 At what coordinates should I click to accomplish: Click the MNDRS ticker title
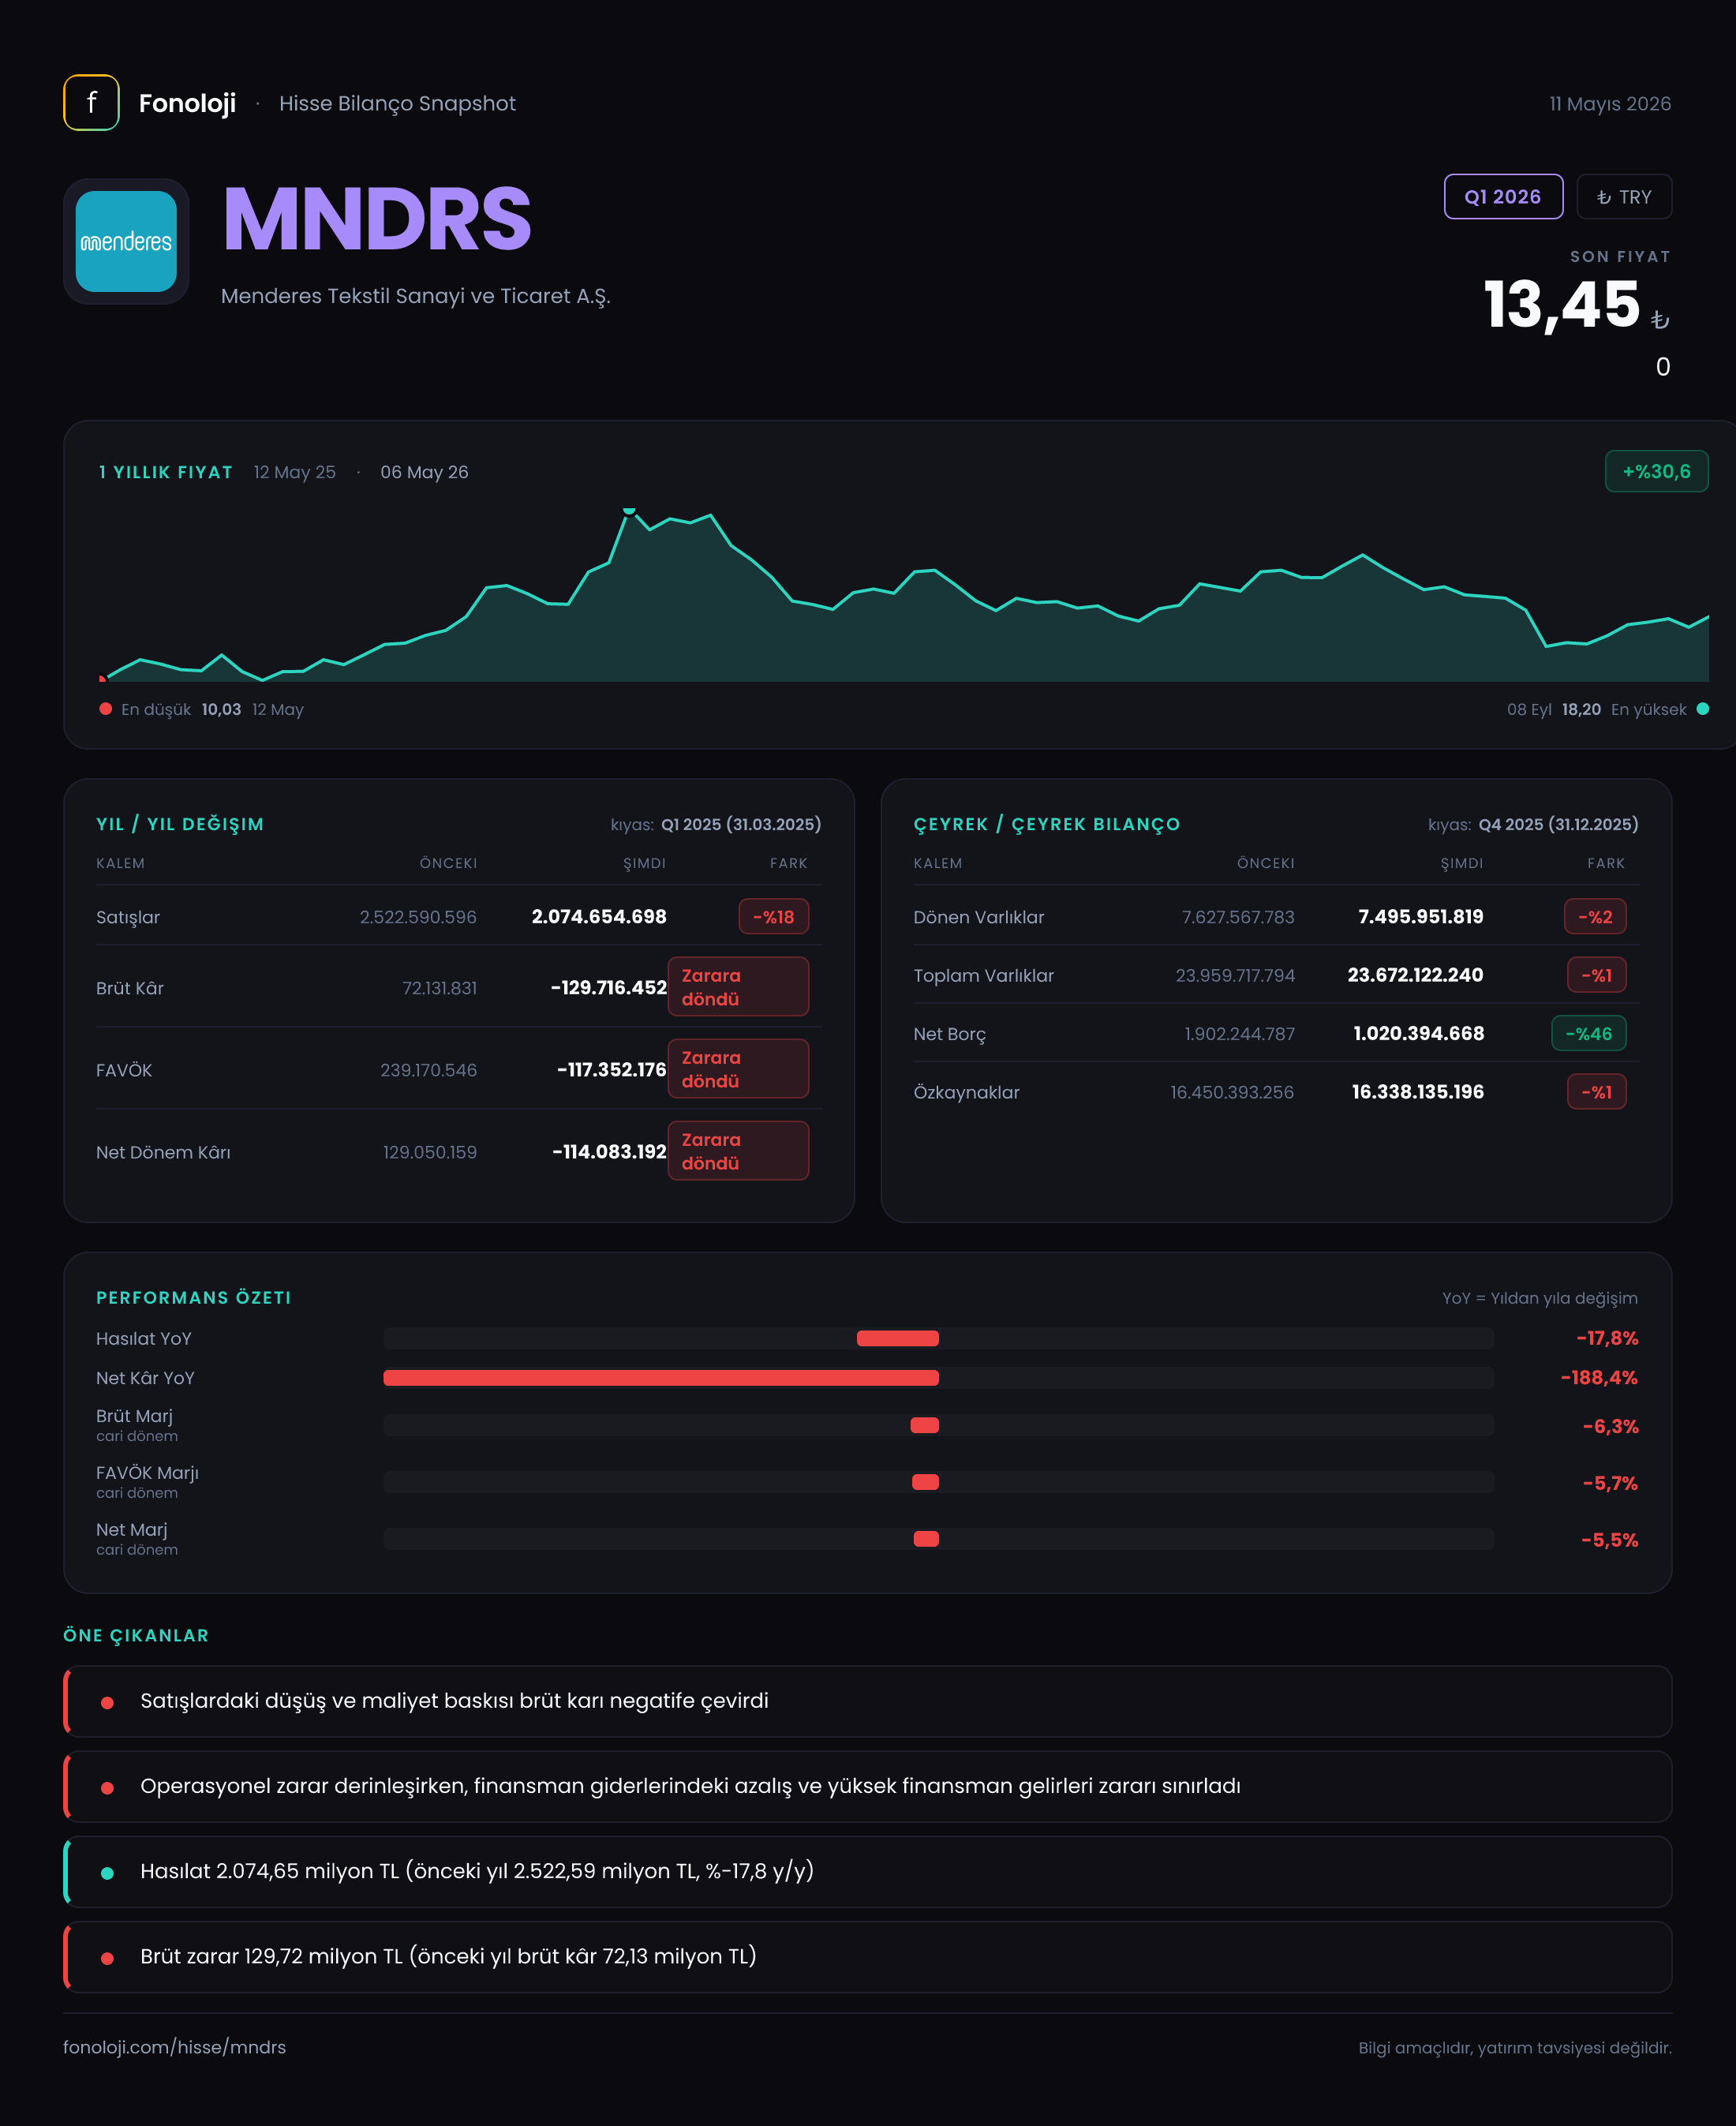[x=377, y=219]
